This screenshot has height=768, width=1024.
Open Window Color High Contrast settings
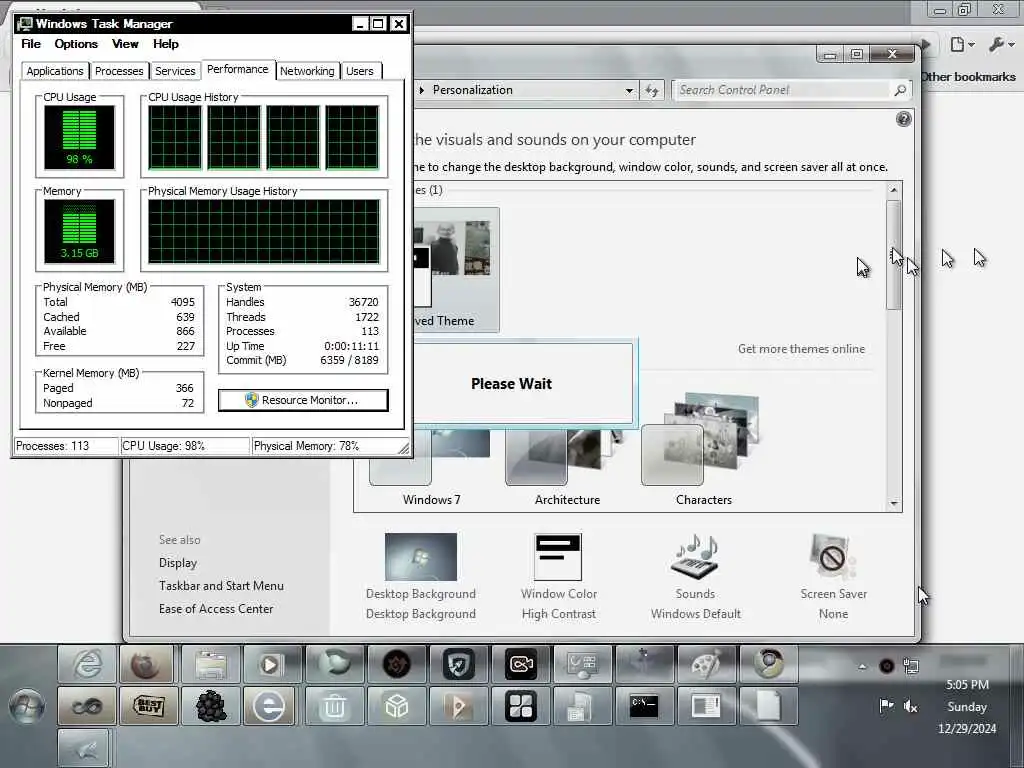[x=558, y=576]
